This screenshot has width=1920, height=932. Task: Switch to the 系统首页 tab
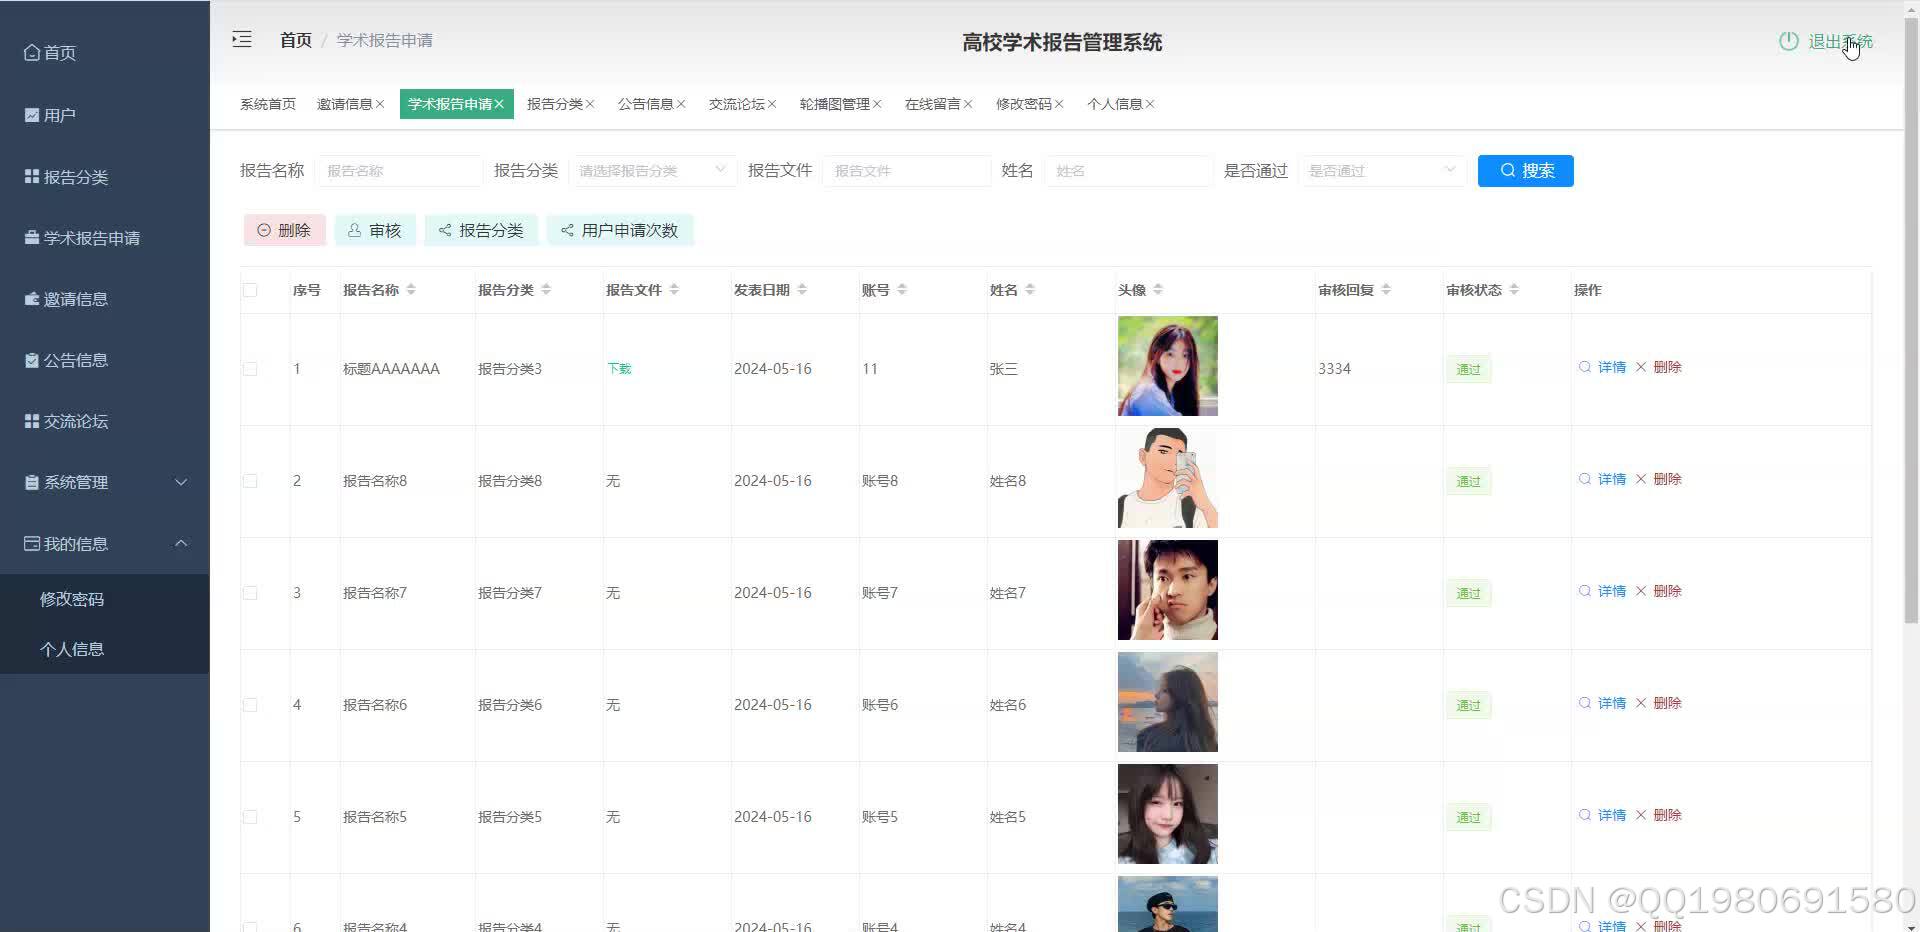click(266, 103)
